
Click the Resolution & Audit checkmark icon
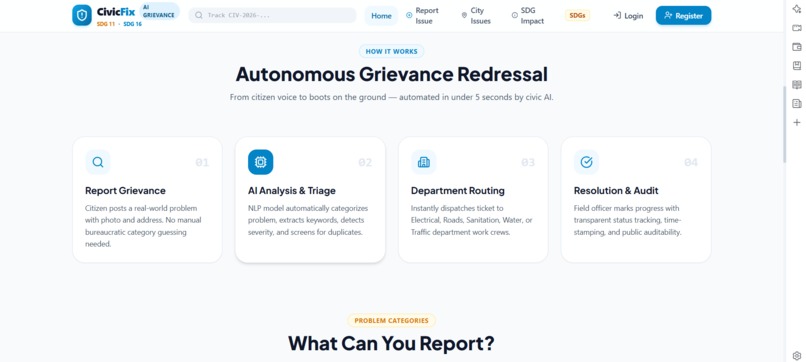pyautogui.click(x=587, y=162)
